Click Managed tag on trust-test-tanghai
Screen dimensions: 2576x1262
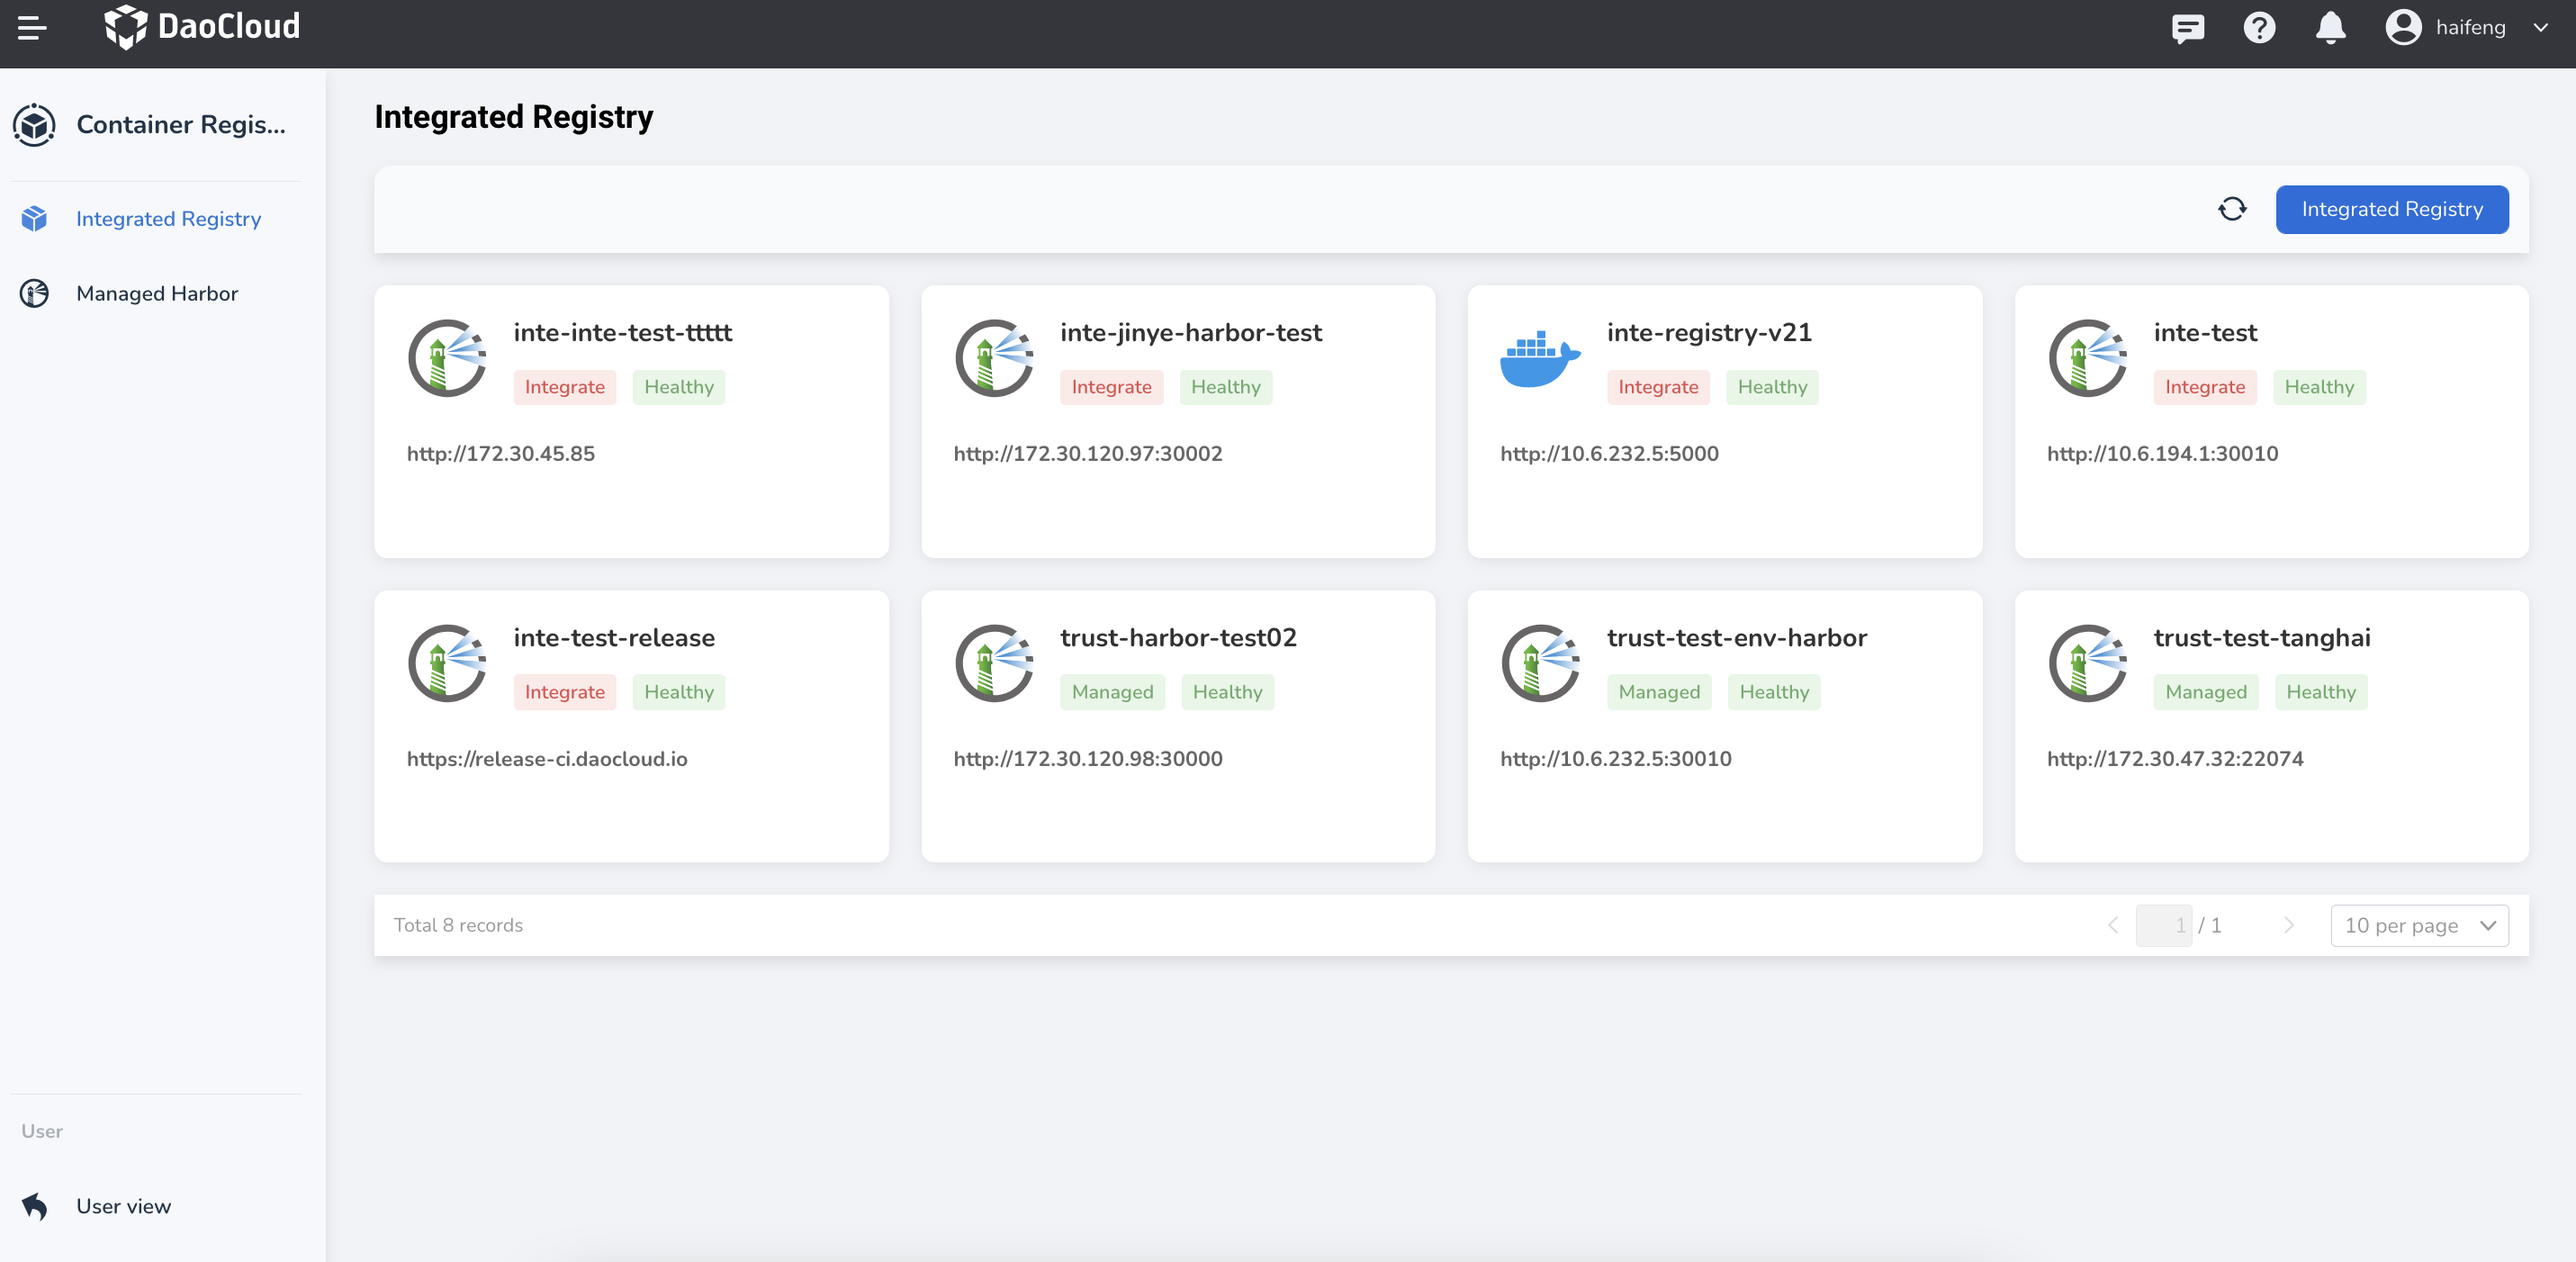tap(2205, 692)
